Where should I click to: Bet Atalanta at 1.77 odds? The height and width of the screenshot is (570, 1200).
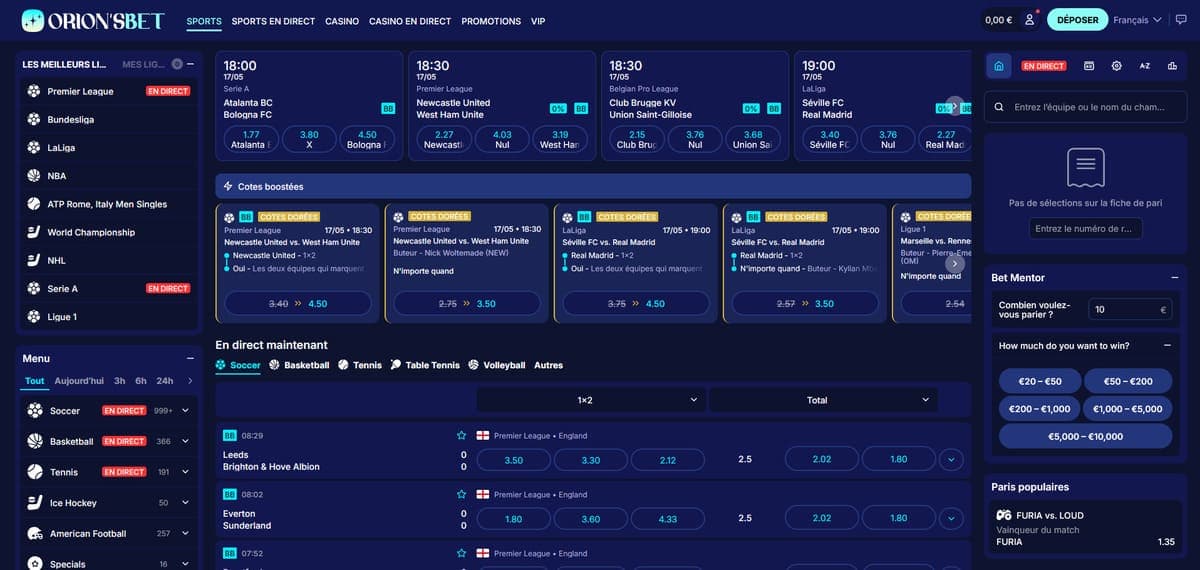pos(251,139)
